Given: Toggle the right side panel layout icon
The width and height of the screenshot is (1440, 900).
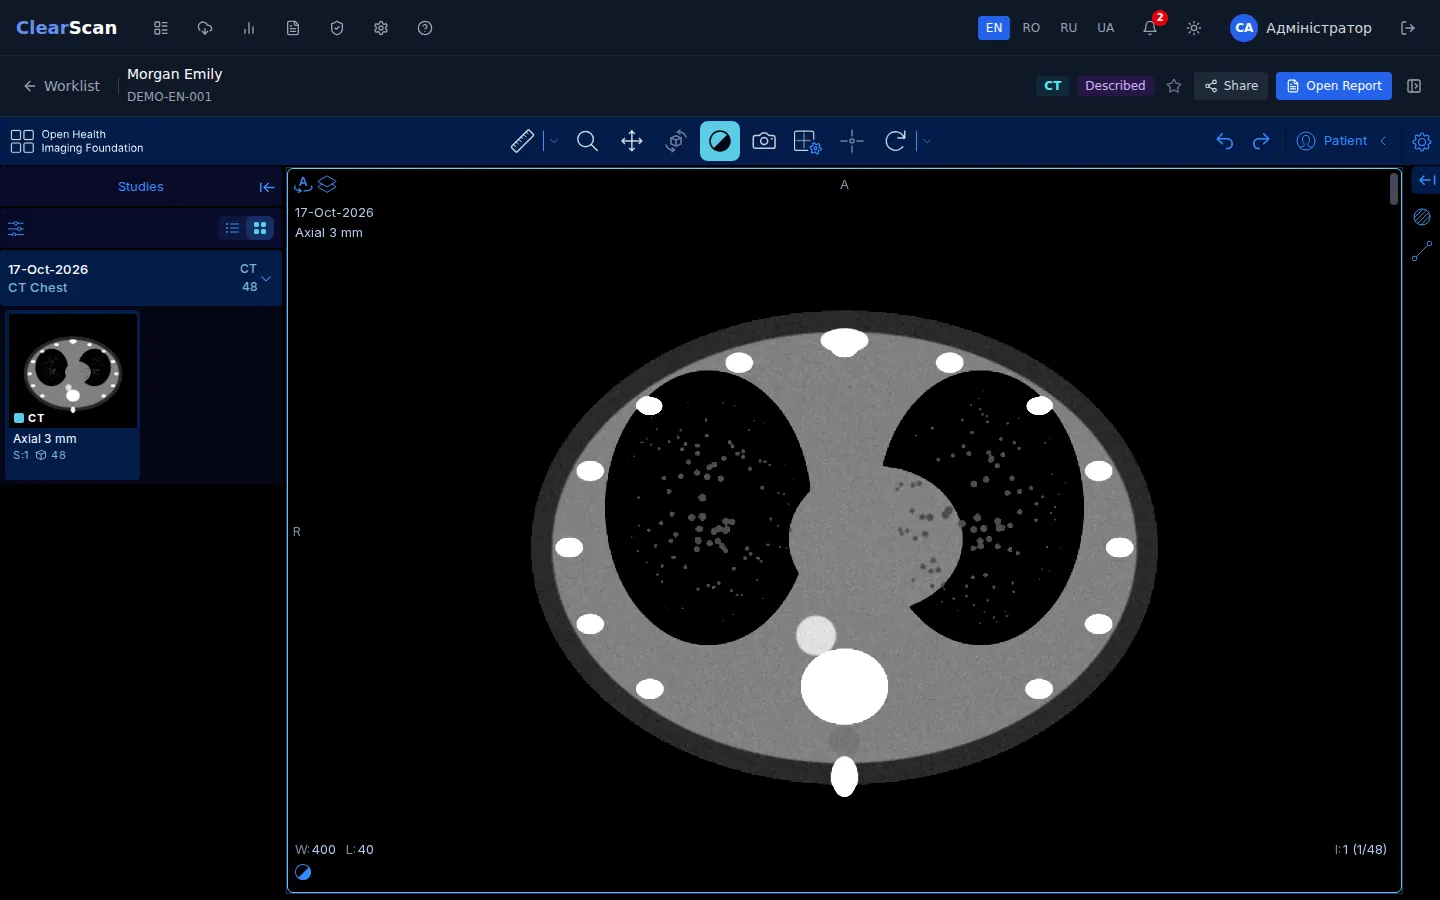Looking at the screenshot, I should 1414,86.
